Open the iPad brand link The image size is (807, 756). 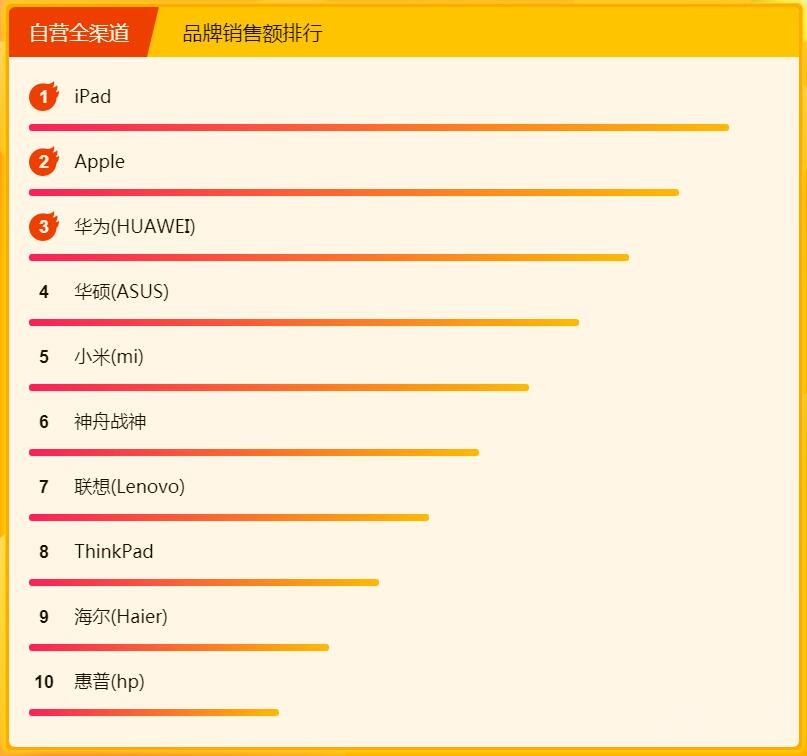(93, 97)
